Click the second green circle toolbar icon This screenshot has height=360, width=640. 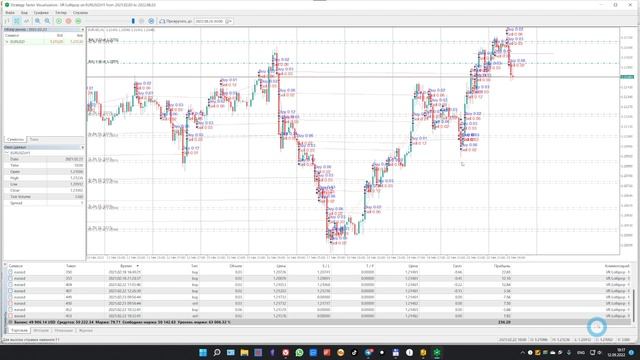(x=78, y=21)
